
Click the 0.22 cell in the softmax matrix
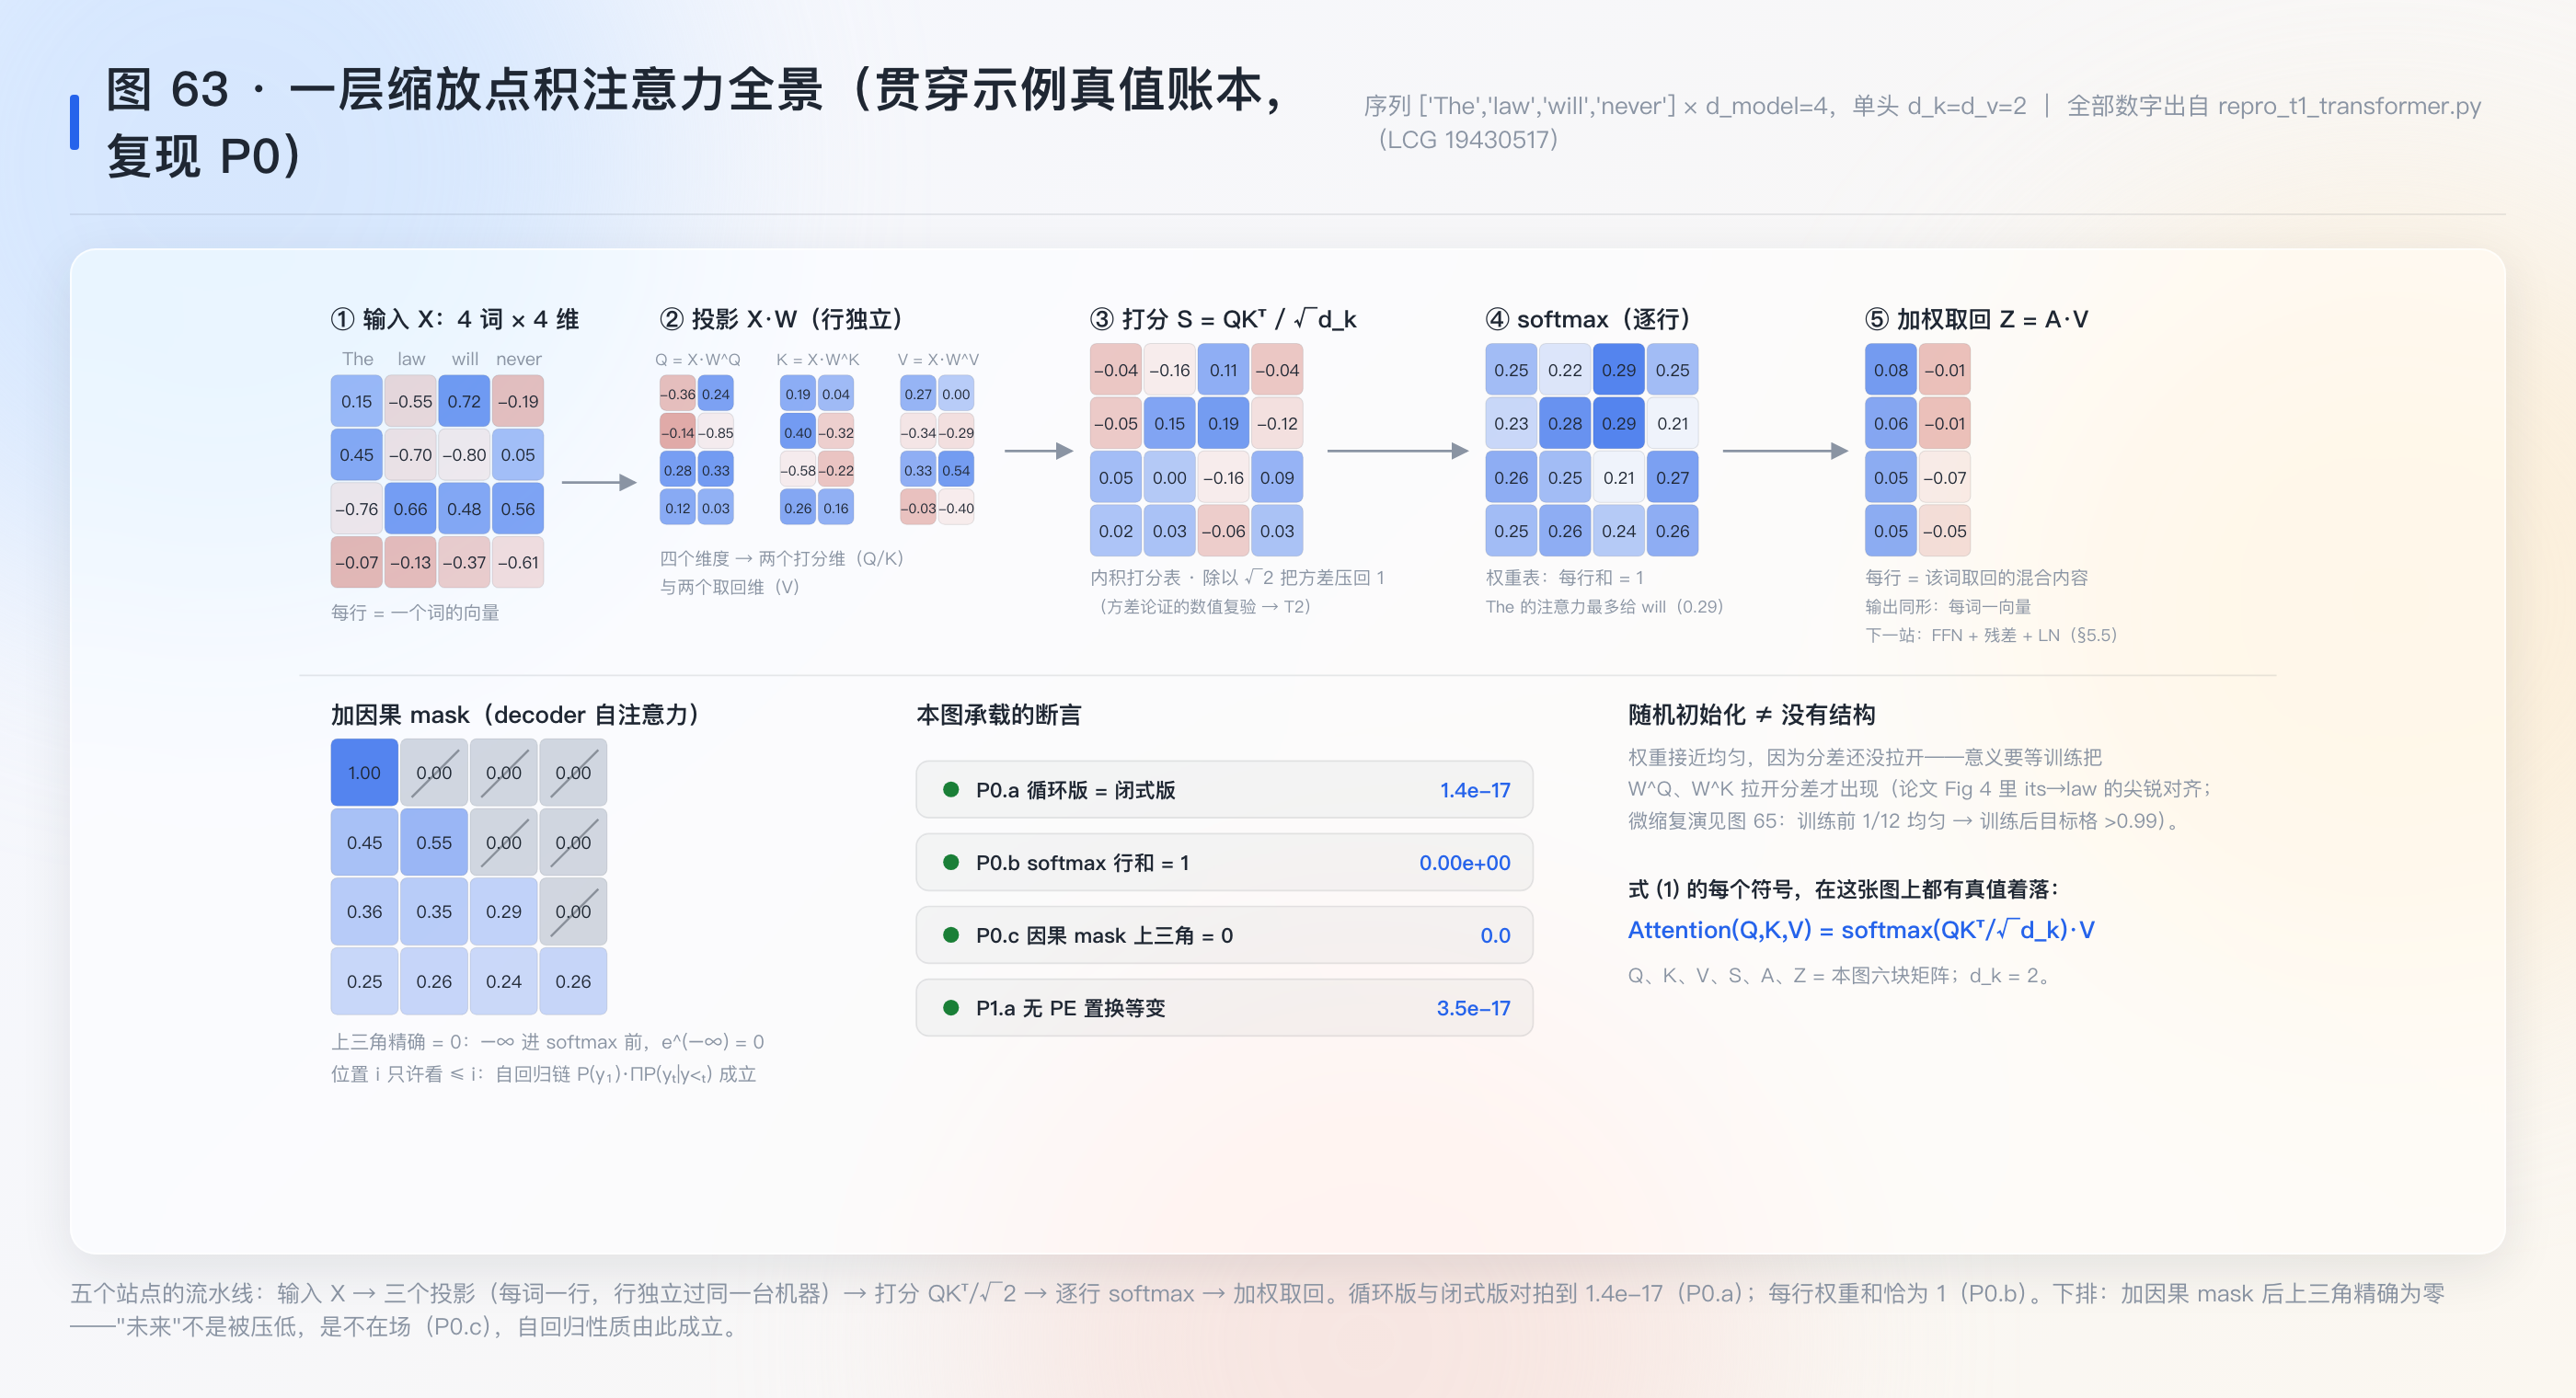(1565, 370)
